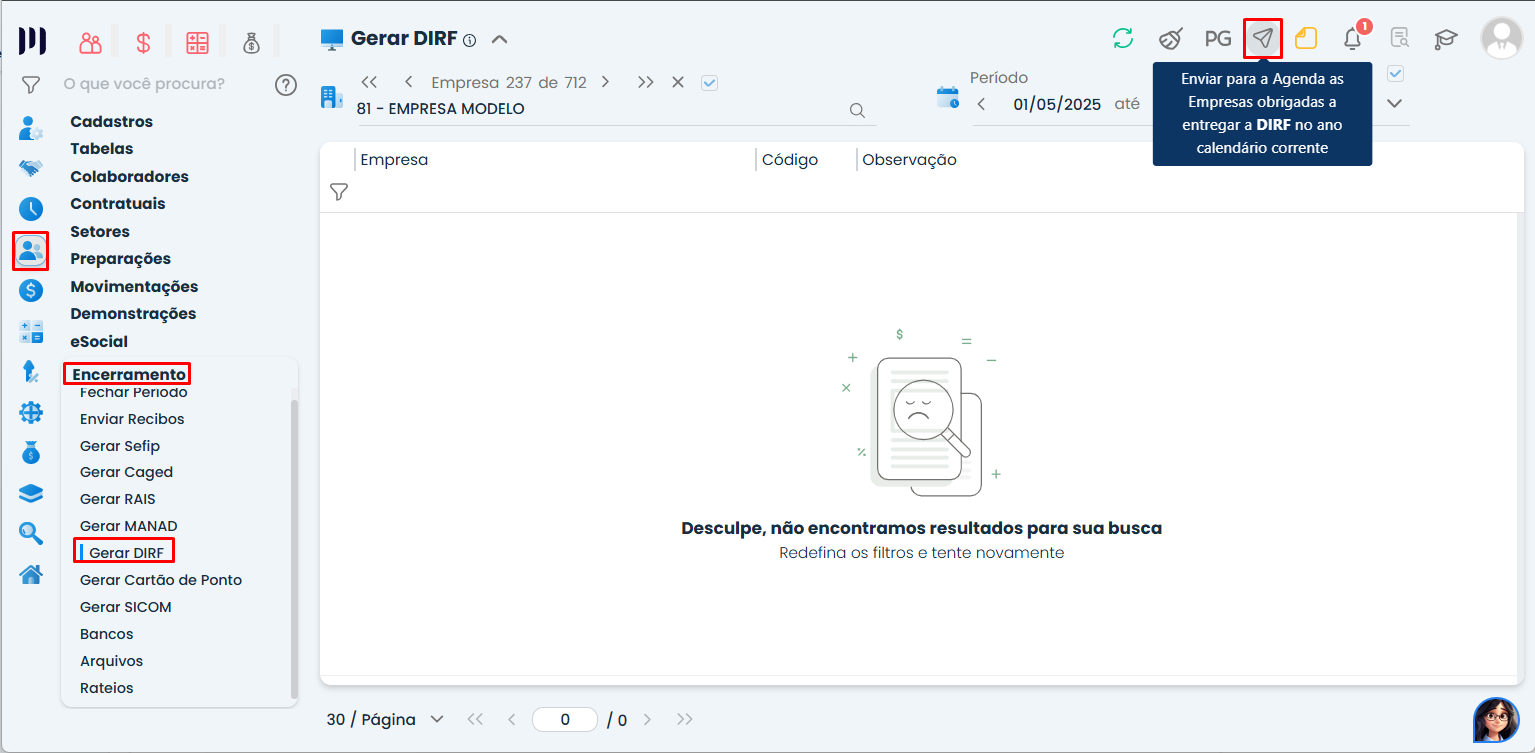Toggle the checkbox beside the Período field
The height and width of the screenshot is (753, 1535).
pos(1396,74)
